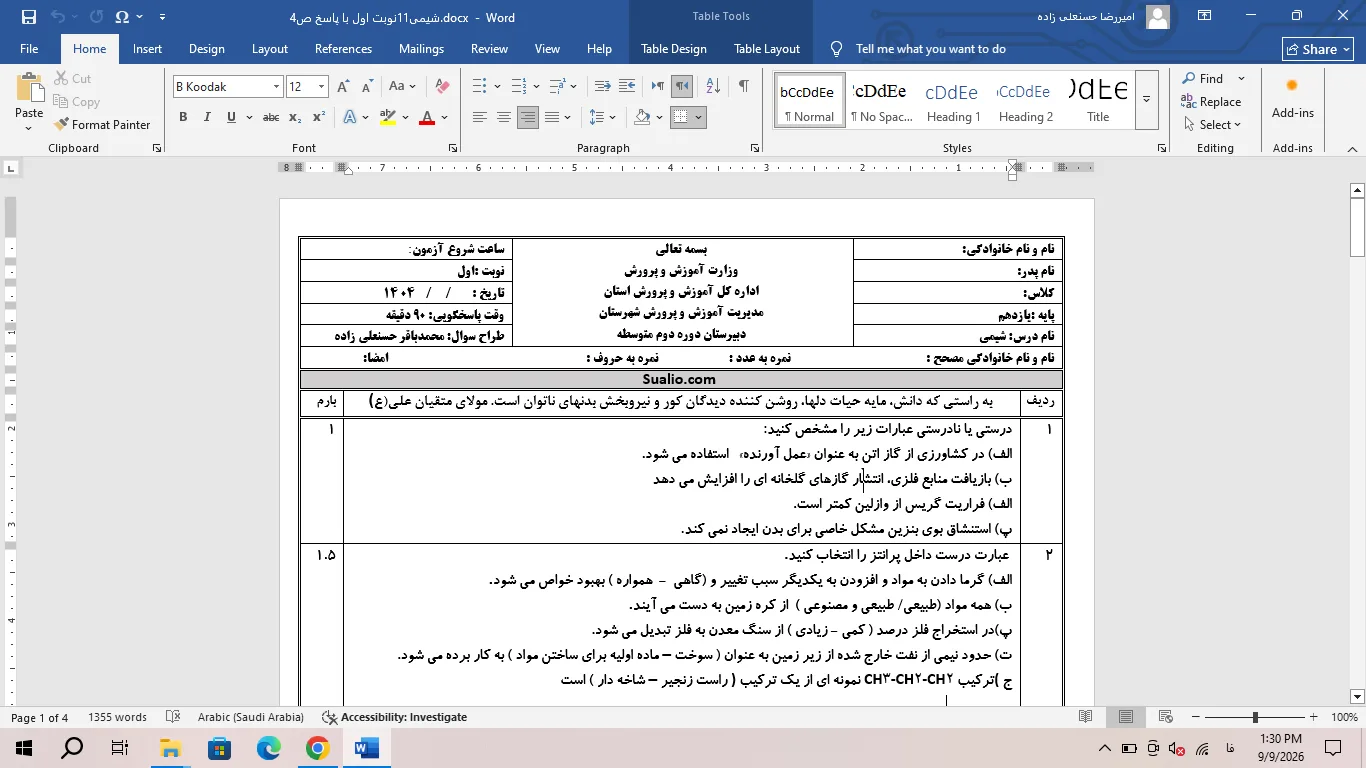Increase paragraph indent

629,87
